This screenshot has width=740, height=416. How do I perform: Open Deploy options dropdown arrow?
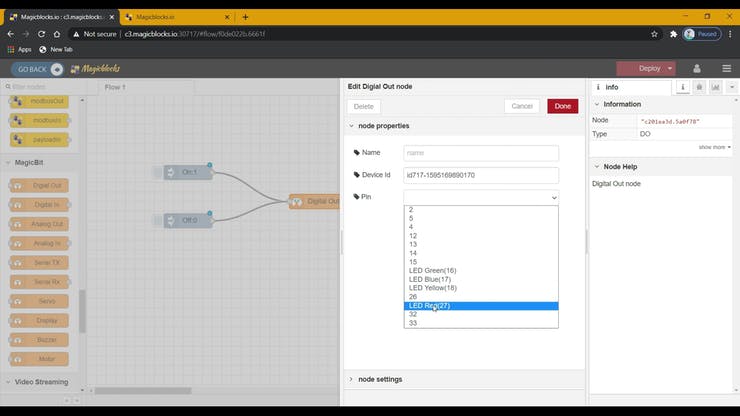(x=670, y=68)
